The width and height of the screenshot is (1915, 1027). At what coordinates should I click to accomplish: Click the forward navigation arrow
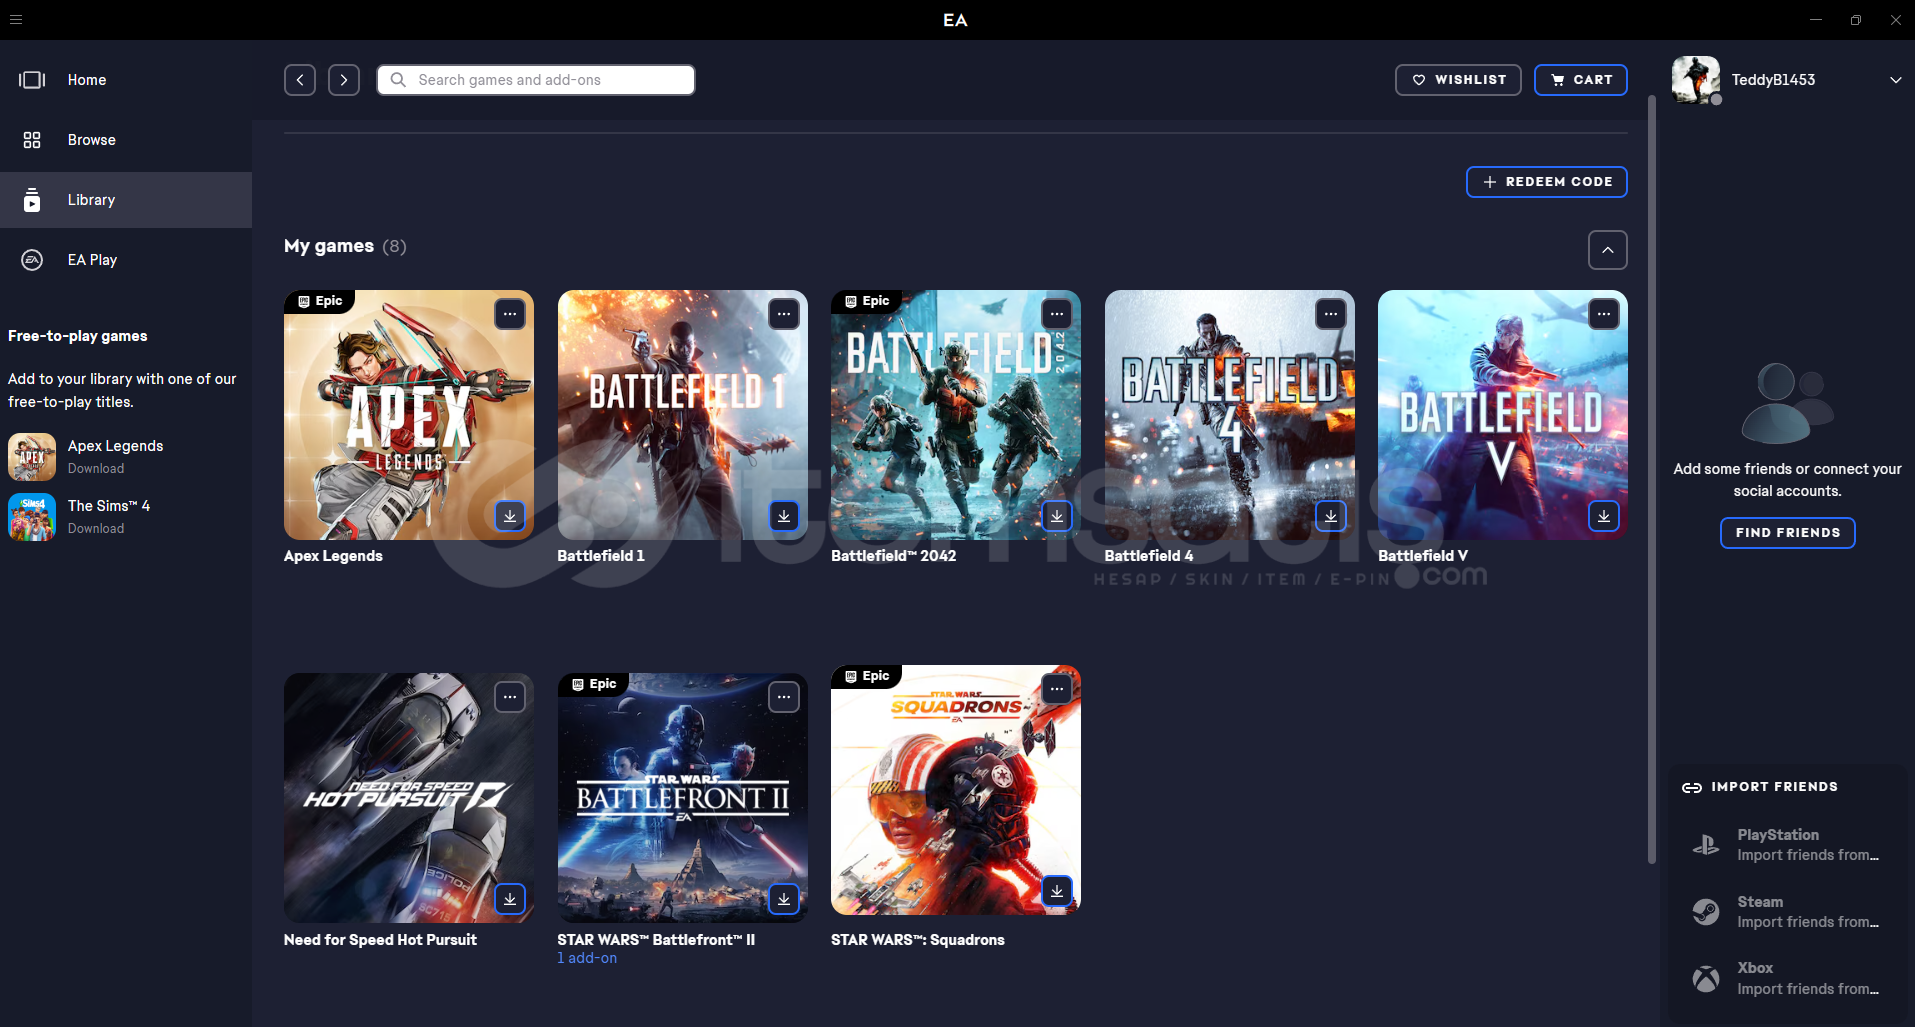344,80
